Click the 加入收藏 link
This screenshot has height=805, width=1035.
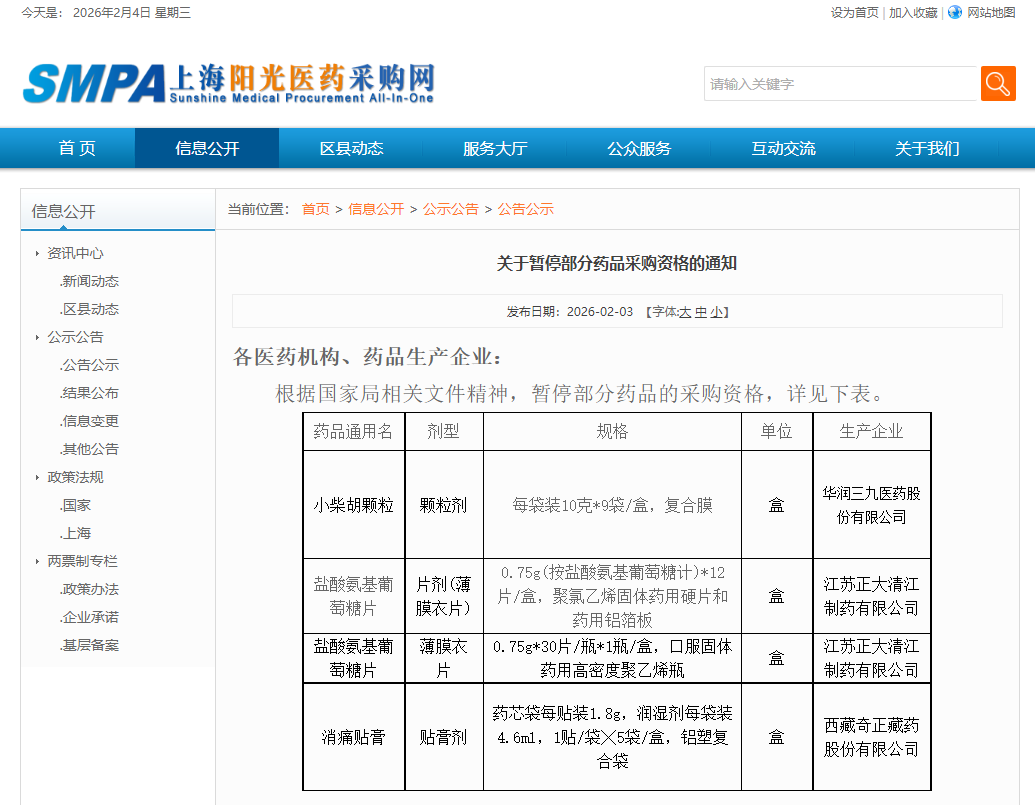(x=913, y=12)
